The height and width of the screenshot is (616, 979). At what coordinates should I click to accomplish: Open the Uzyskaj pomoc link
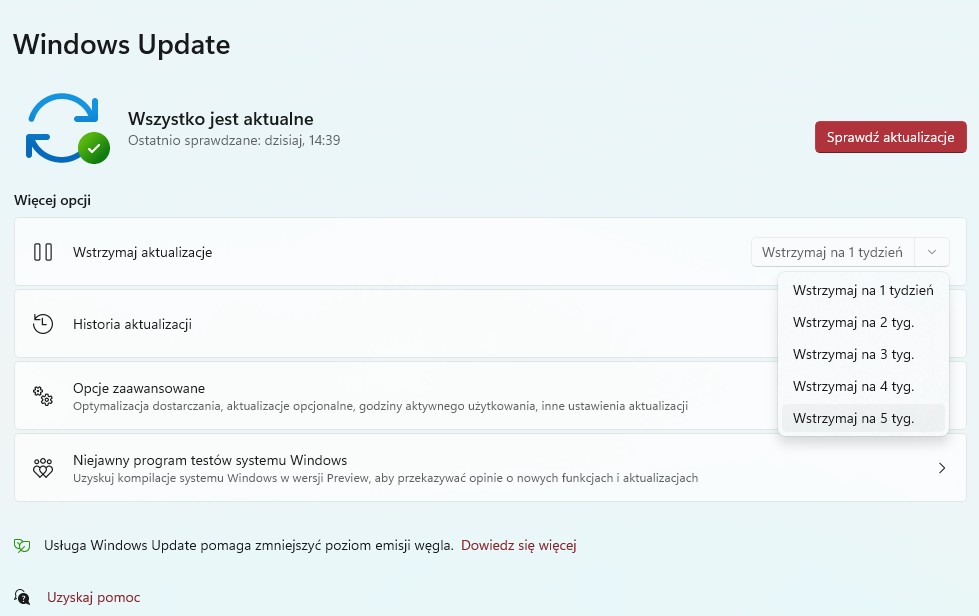(93, 598)
